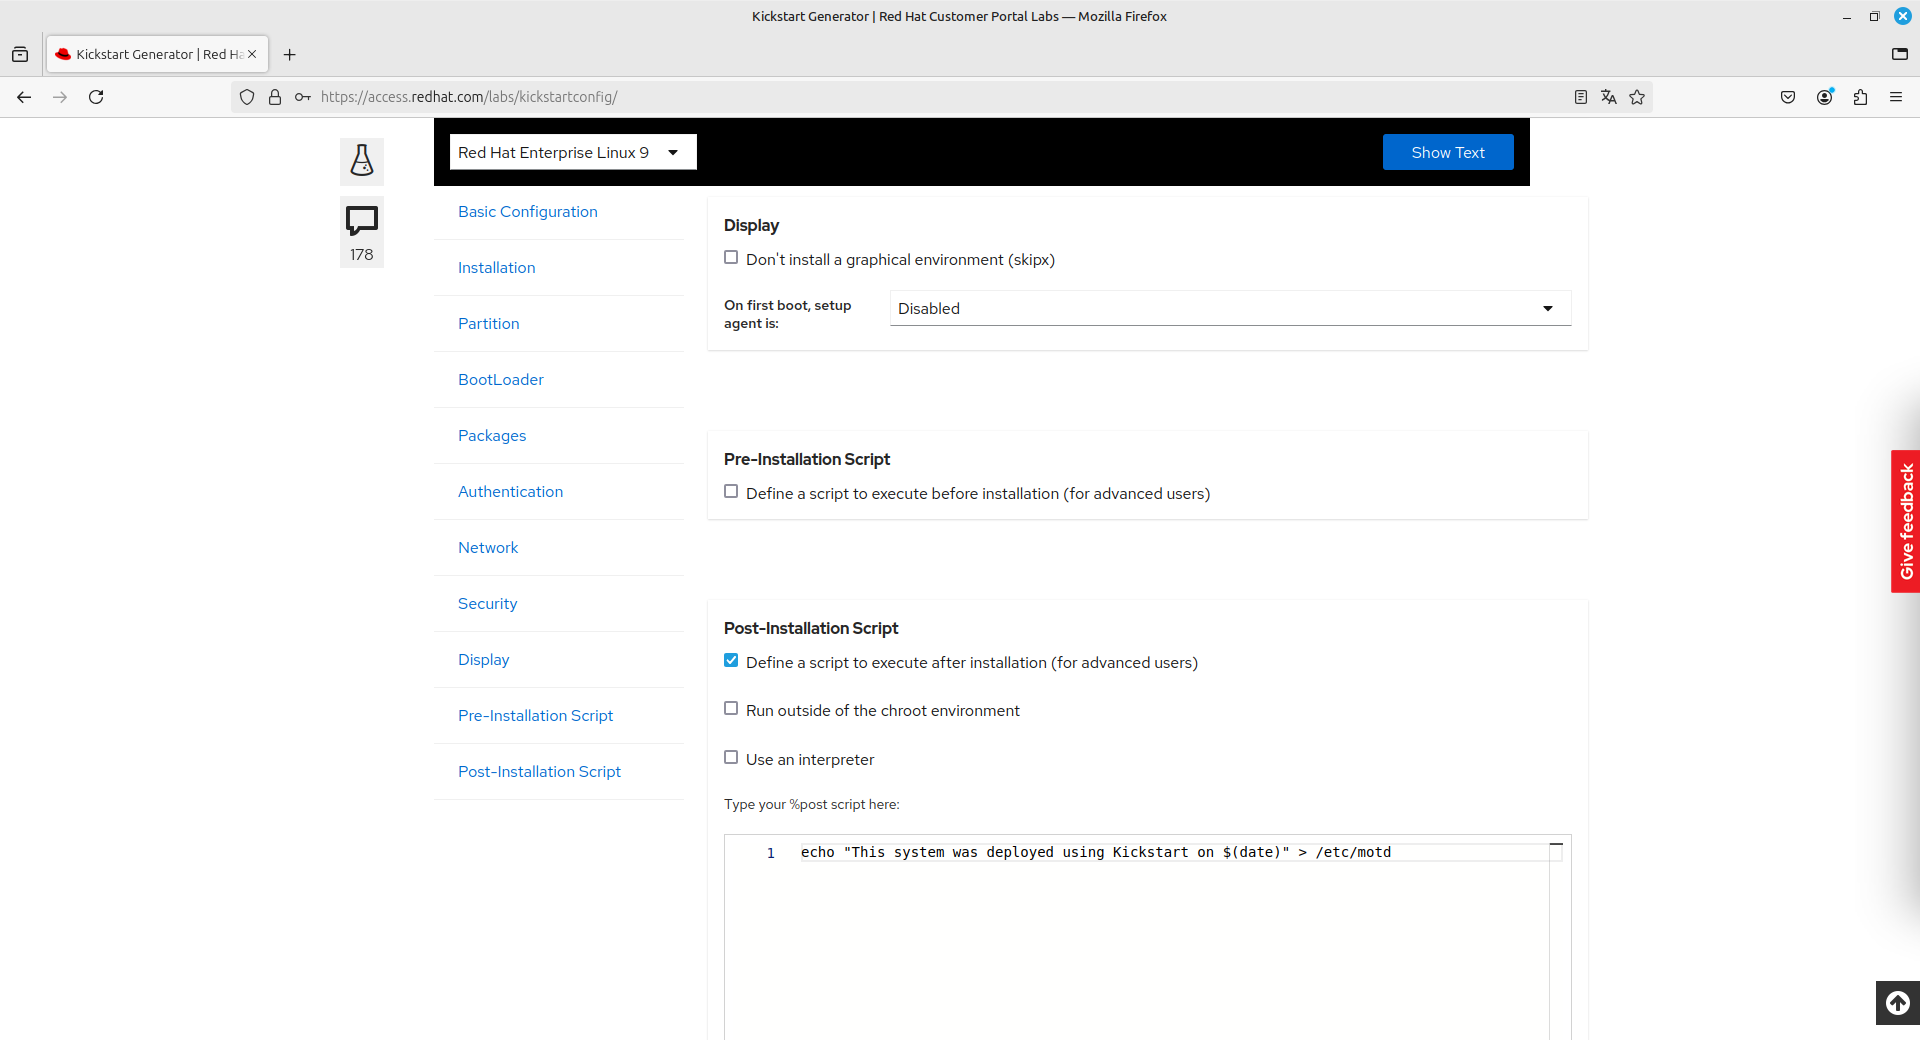Click the Labs flask icon
Image resolution: width=1920 pixels, height=1040 pixels.
[x=362, y=161]
